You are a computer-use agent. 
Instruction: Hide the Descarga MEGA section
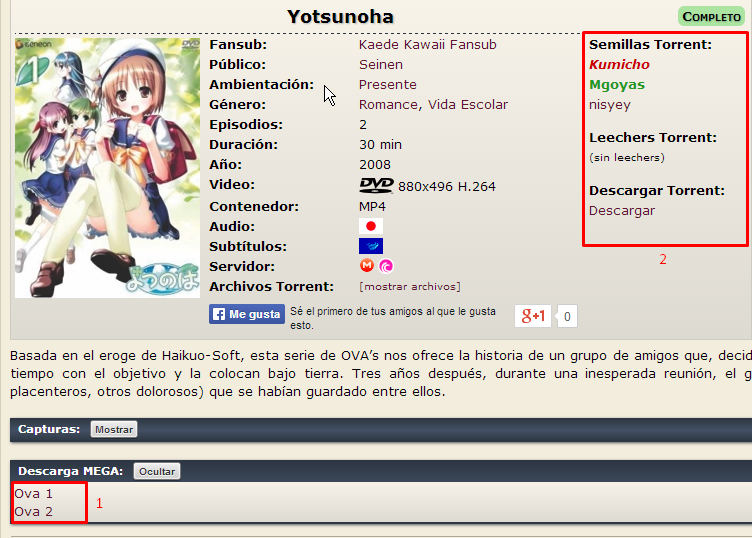(157, 471)
